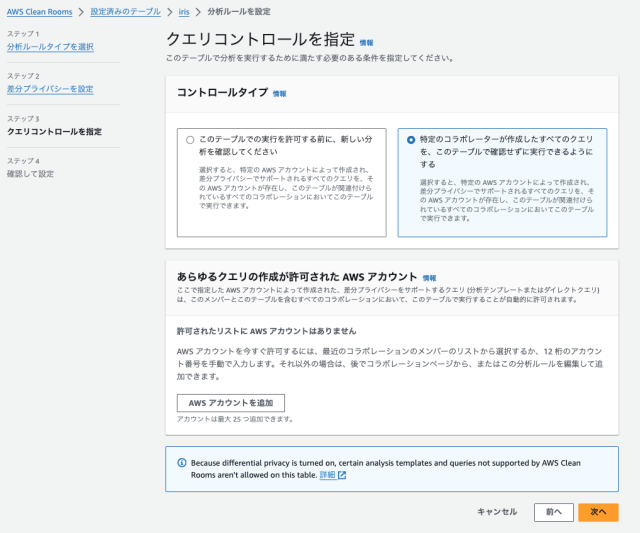
Task: Open 情報 link beside AWS アカウント heading
Action: (429, 278)
